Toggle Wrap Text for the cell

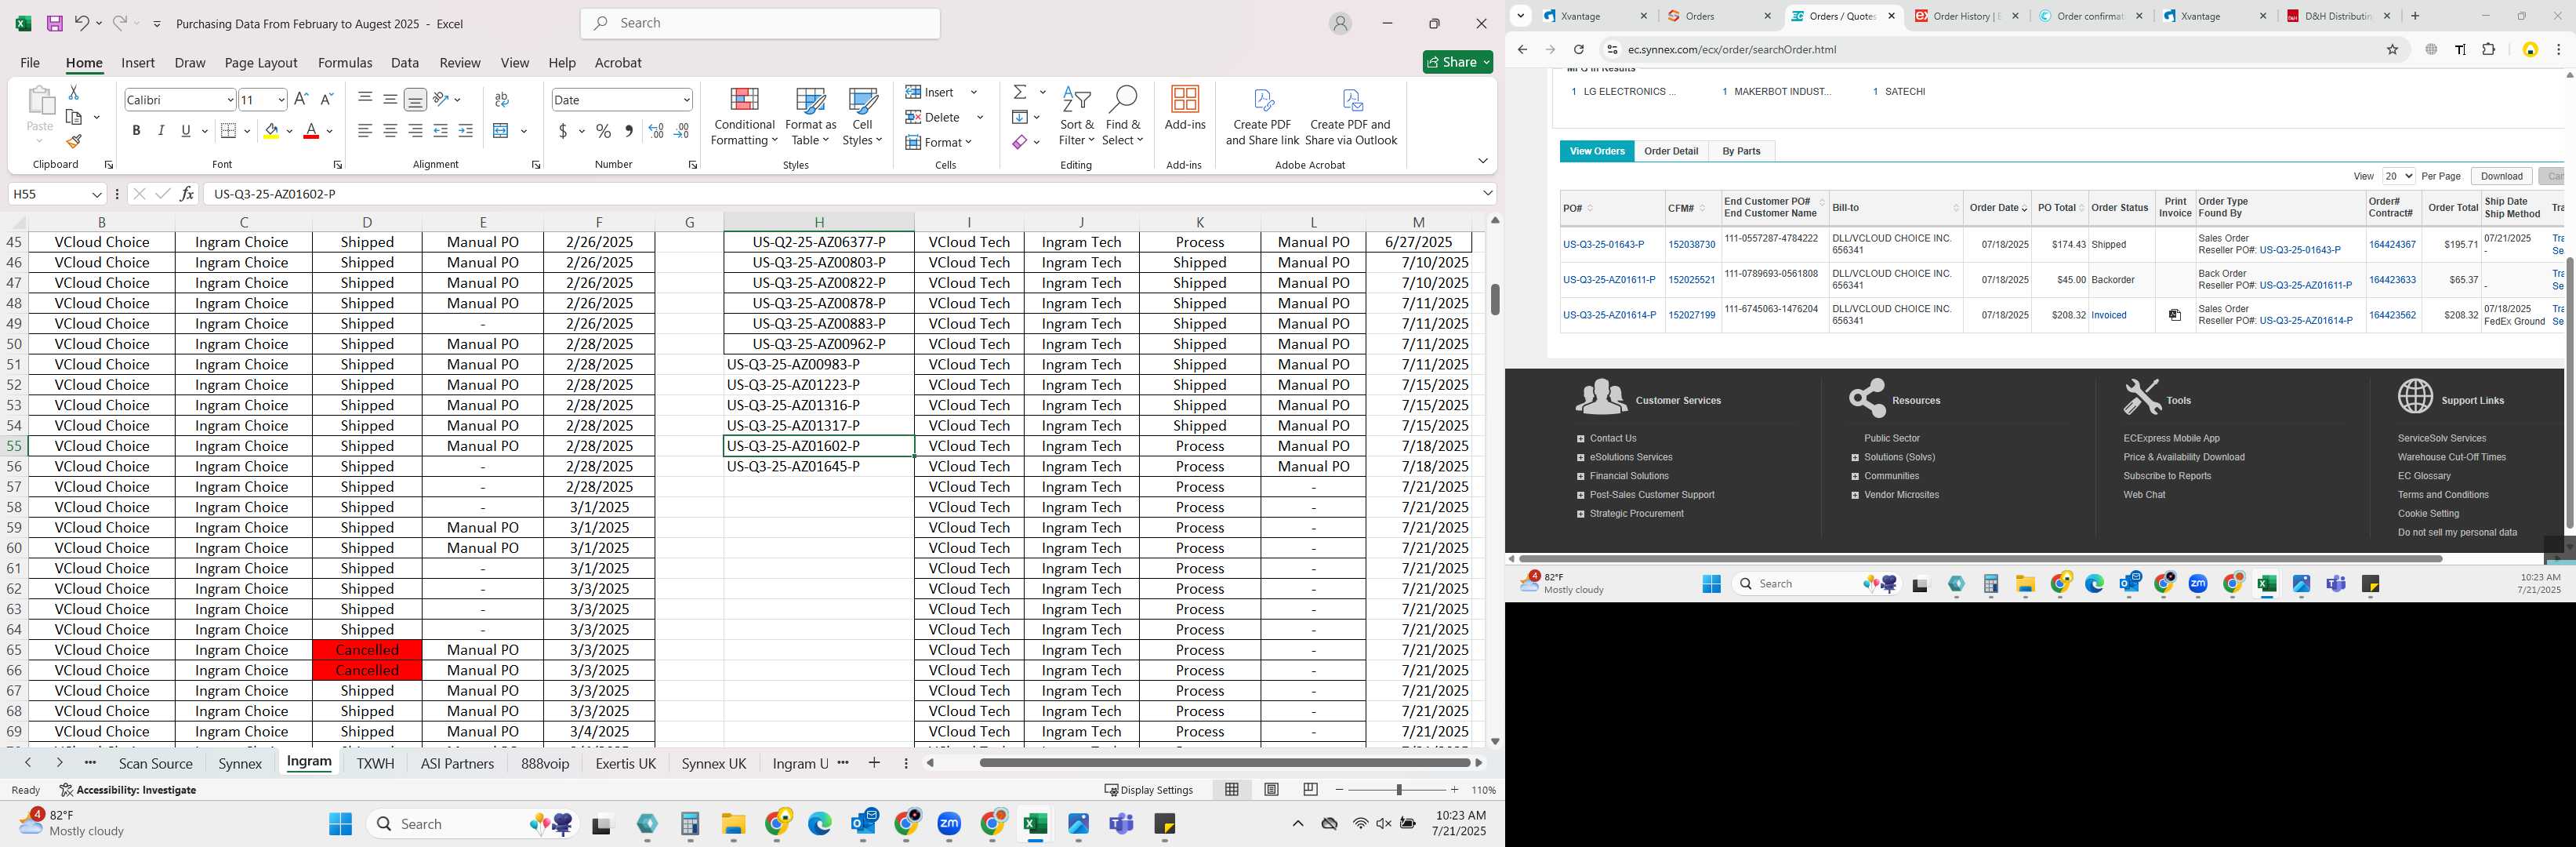[x=502, y=99]
